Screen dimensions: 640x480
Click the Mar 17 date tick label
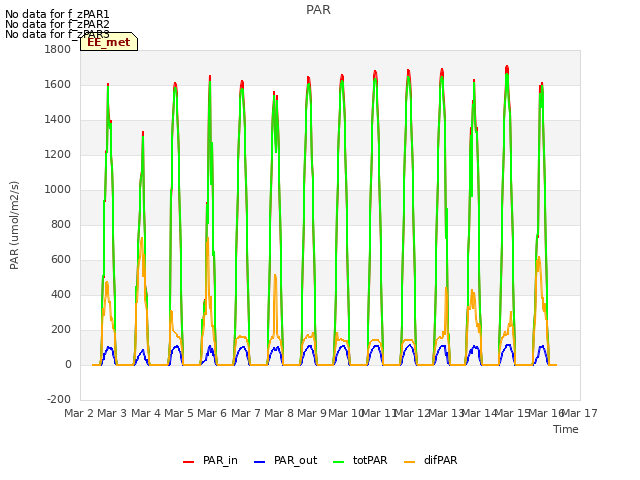[580, 413]
